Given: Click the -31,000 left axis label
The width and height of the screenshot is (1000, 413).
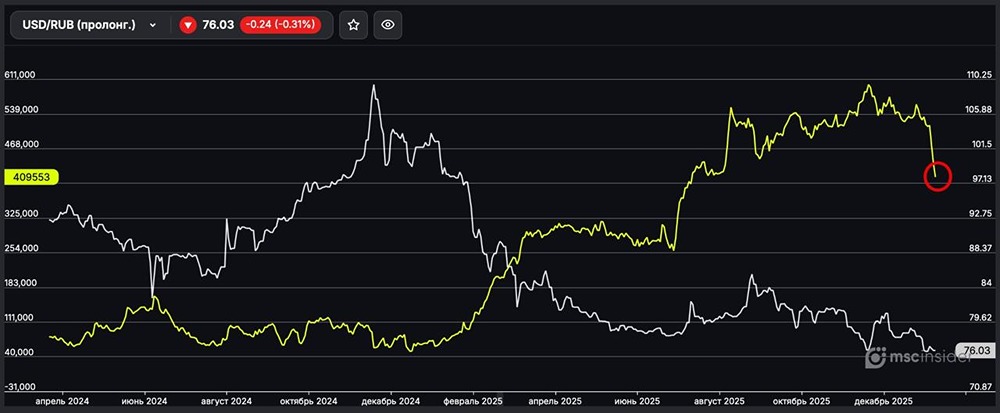Looking at the screenshot, I should pyautogui.click(x=19, y=387).
